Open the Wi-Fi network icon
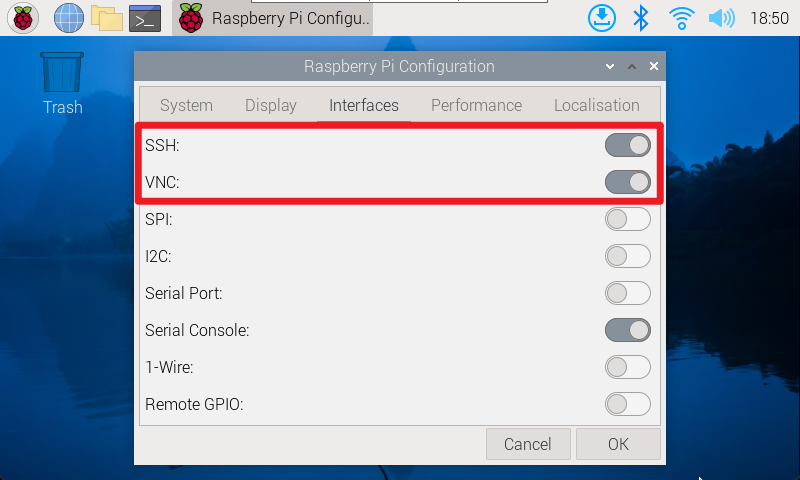 click(682, 18)
